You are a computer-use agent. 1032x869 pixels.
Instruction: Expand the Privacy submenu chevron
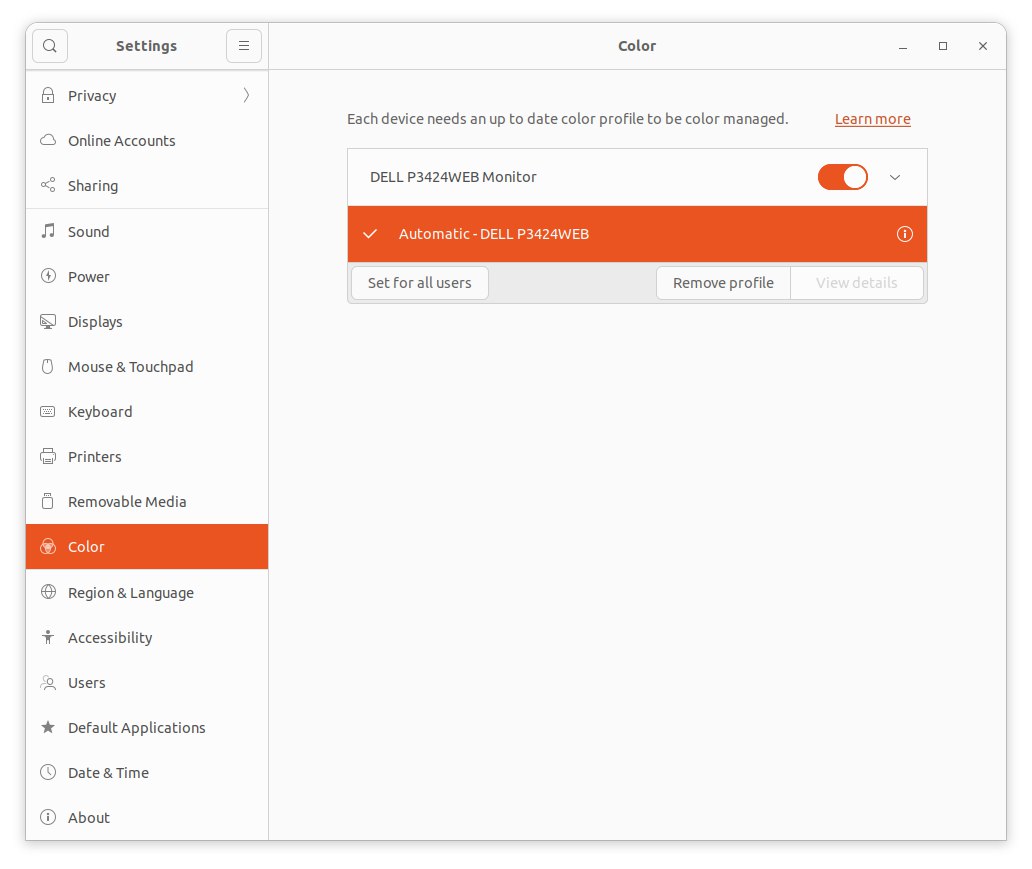click(246, 95)
